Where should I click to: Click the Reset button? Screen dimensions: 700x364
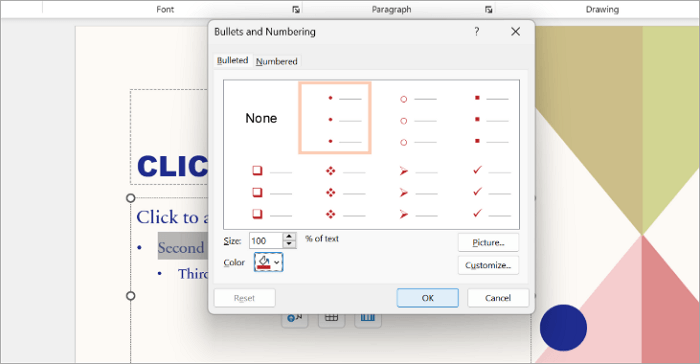pyautogui.click(x=245, y=298)
